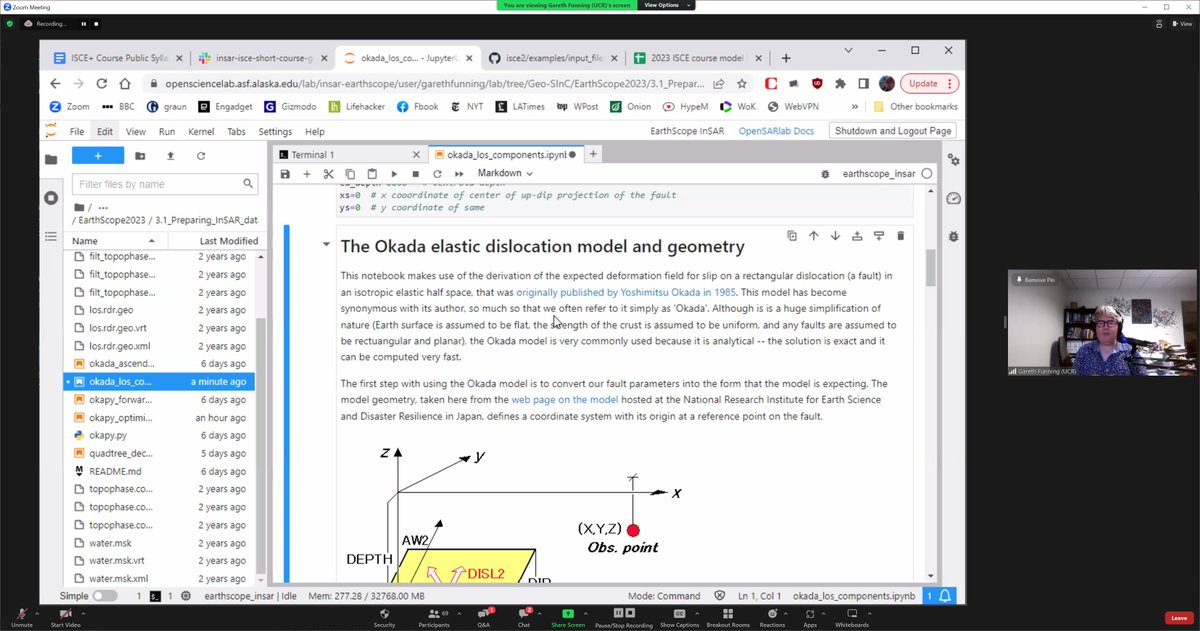1200x631 pixels.
Task: Save the notebook with the disk icon
Action: click(x=285, y=174)
